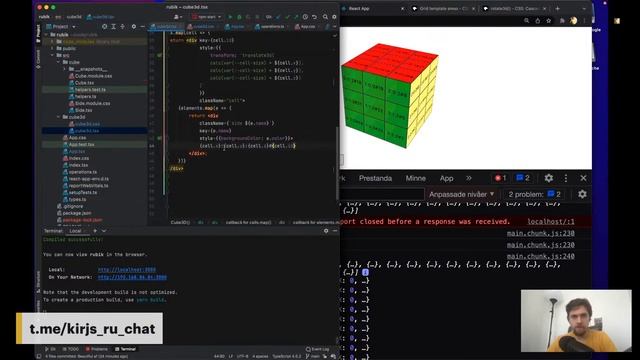Switch to React App browser tab
640x360 pixels.
[x=371, y=8]
